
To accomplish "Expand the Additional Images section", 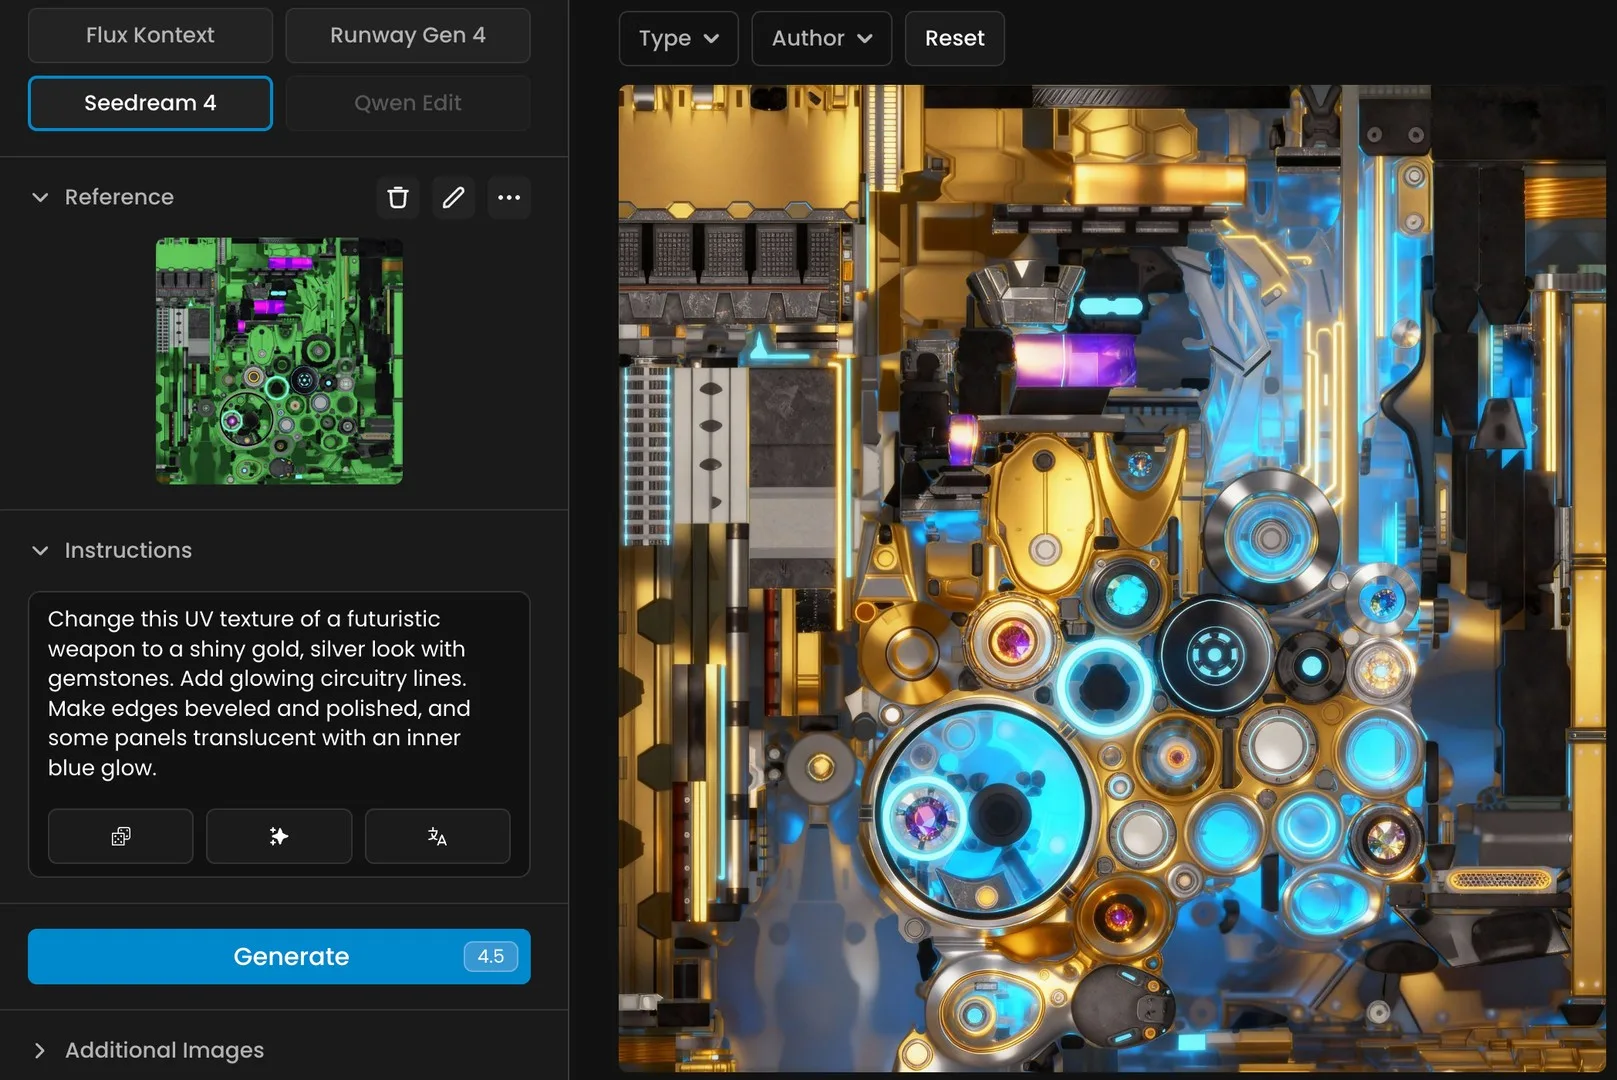I will tap(40, 1050).
